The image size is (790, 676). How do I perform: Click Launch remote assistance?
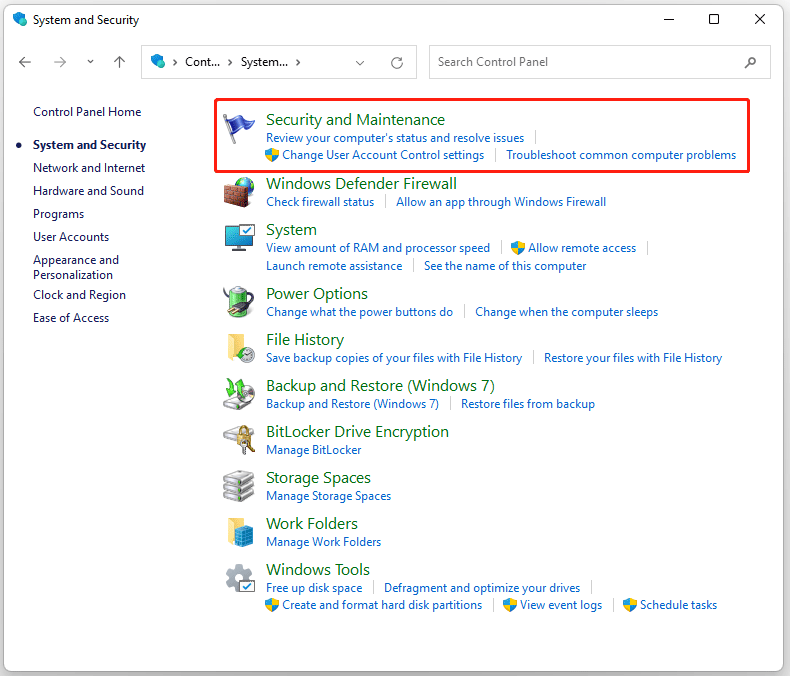click(x=334, y=266)
